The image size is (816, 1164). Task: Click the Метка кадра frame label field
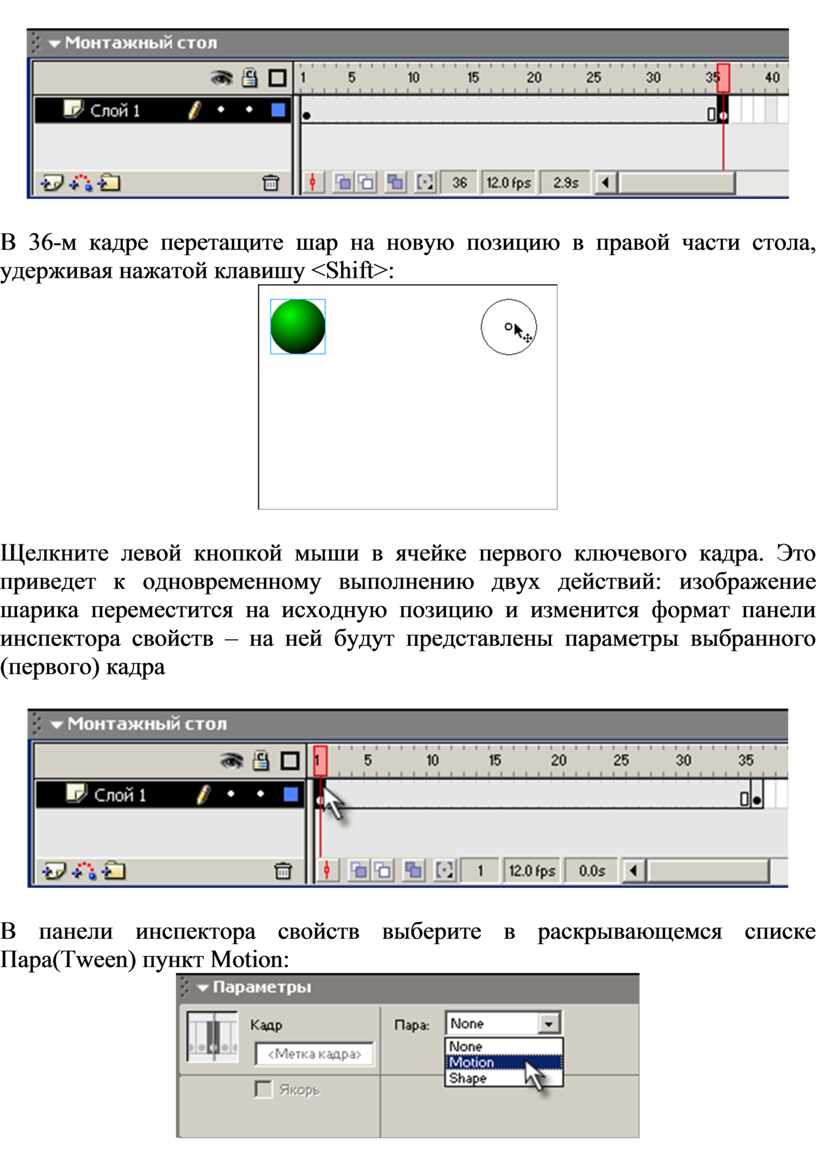[314, 1053]
